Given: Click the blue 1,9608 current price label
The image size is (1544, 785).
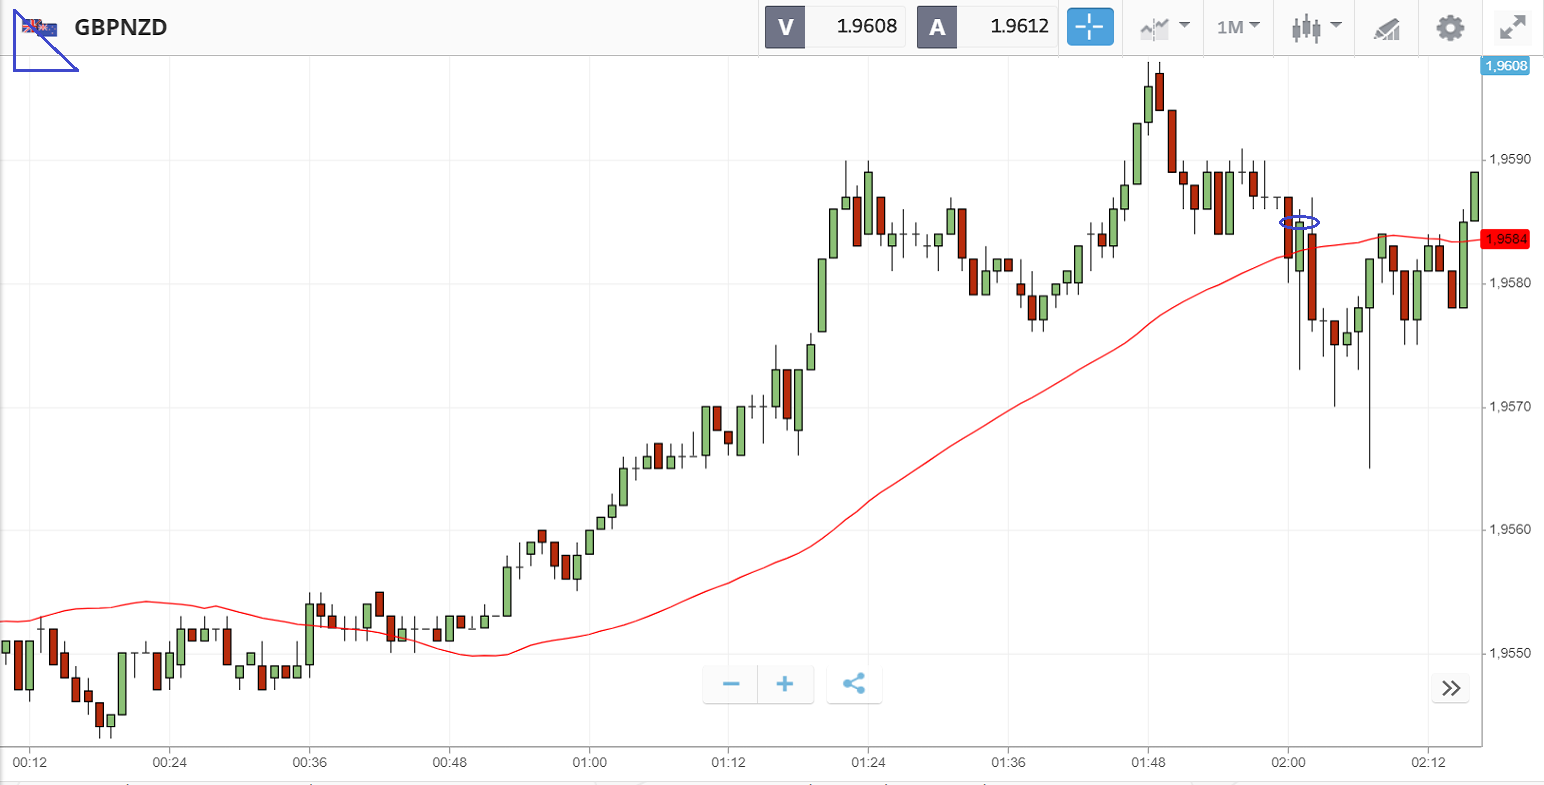Looking at the screenshot, I should pos(1505,66).
